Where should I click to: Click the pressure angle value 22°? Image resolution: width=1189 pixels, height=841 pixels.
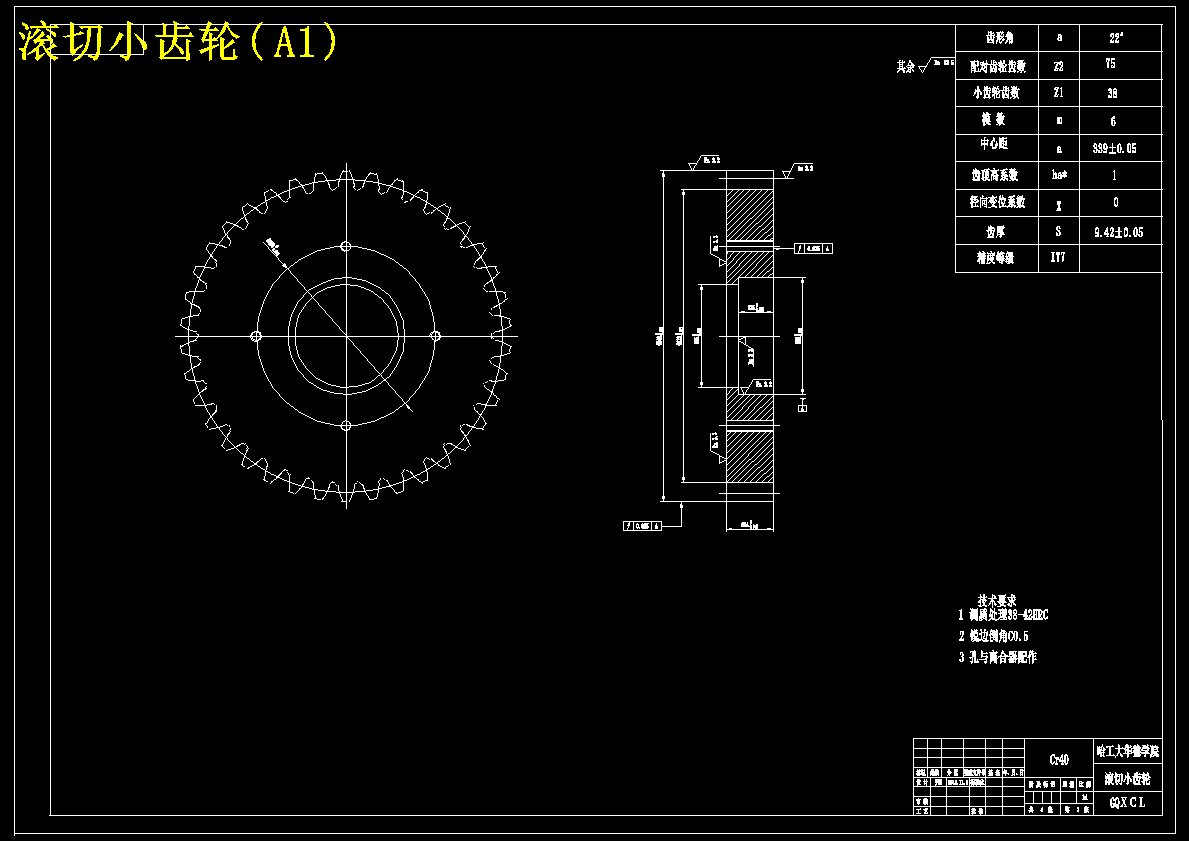tap(1115, 38)
